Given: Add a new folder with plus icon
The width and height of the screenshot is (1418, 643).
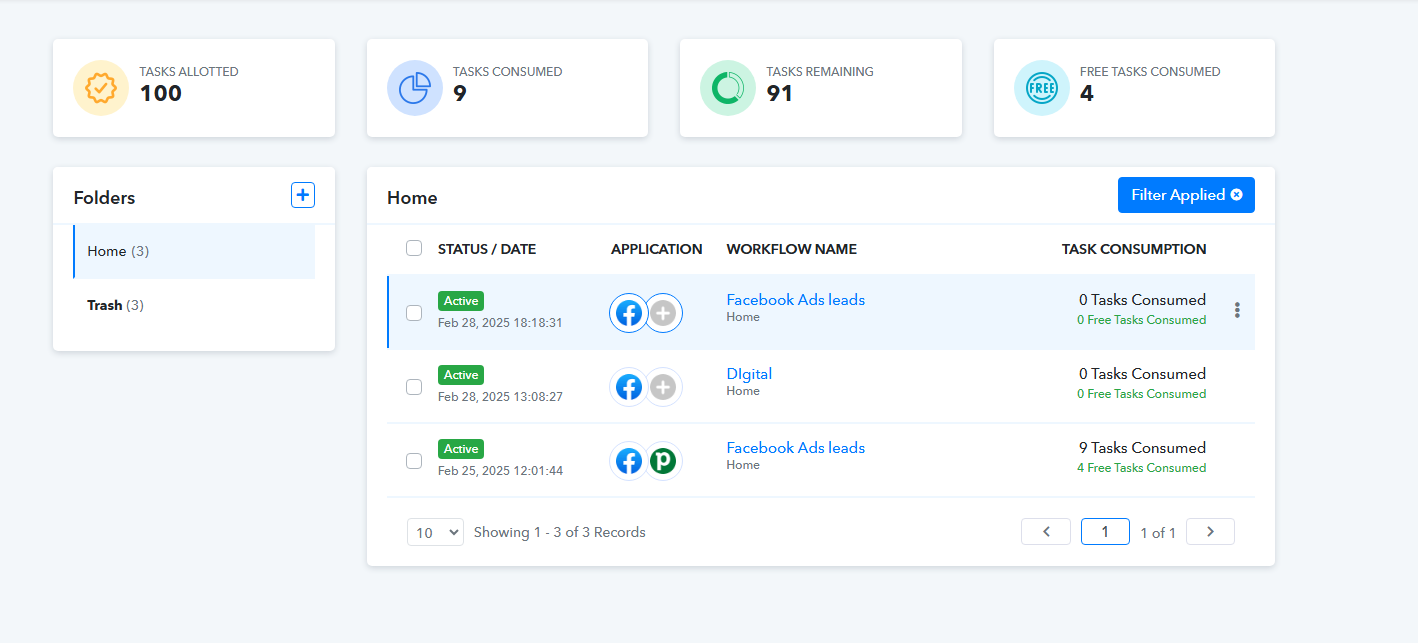Looking at the screenshot, I should point(303,195).
